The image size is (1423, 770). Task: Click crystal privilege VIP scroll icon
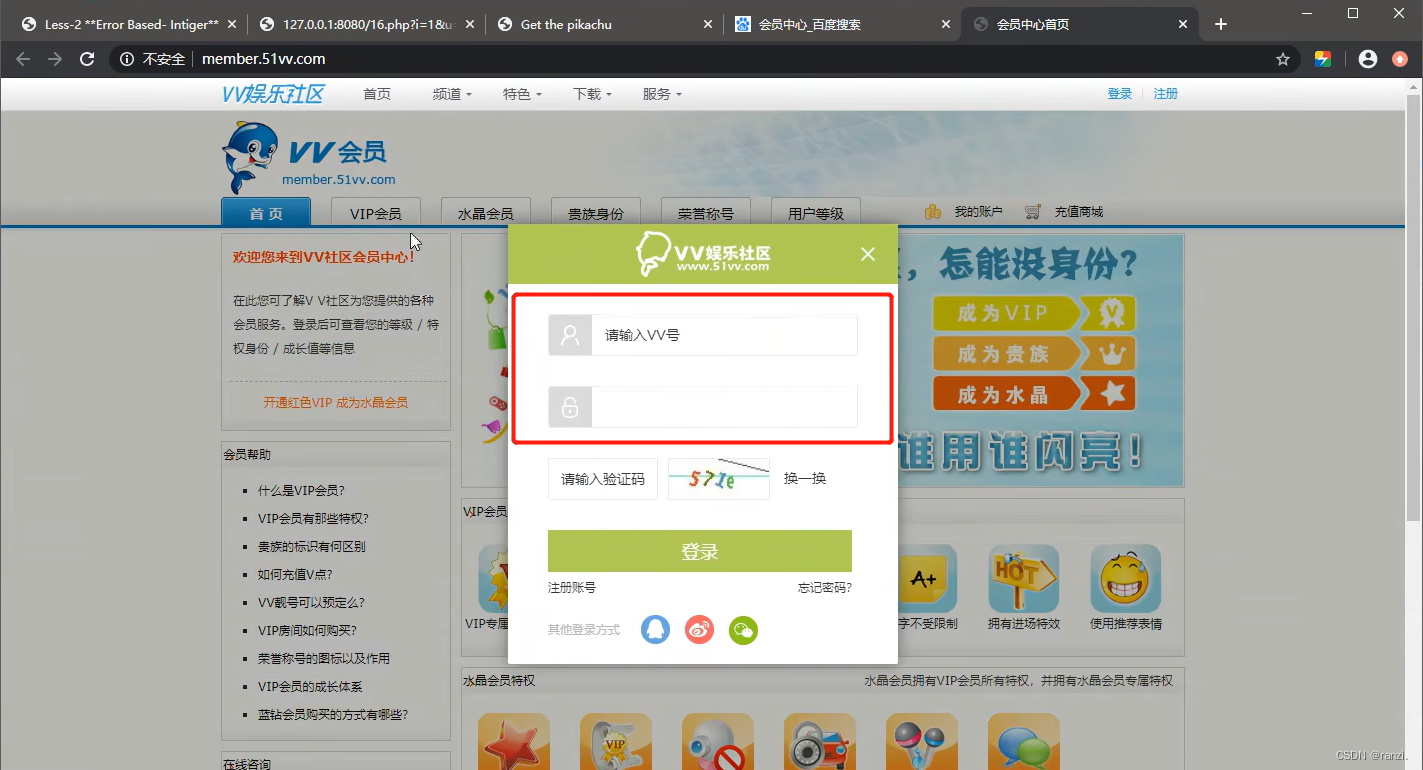tap(616, 741)
